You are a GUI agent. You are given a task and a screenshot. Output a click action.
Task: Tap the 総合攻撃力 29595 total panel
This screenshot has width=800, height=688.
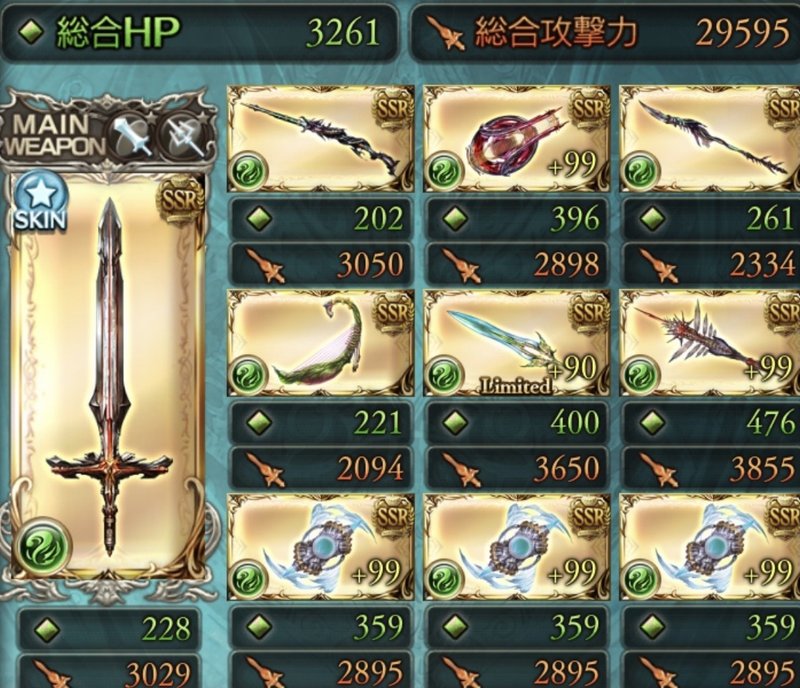click(x=605, y=33)
